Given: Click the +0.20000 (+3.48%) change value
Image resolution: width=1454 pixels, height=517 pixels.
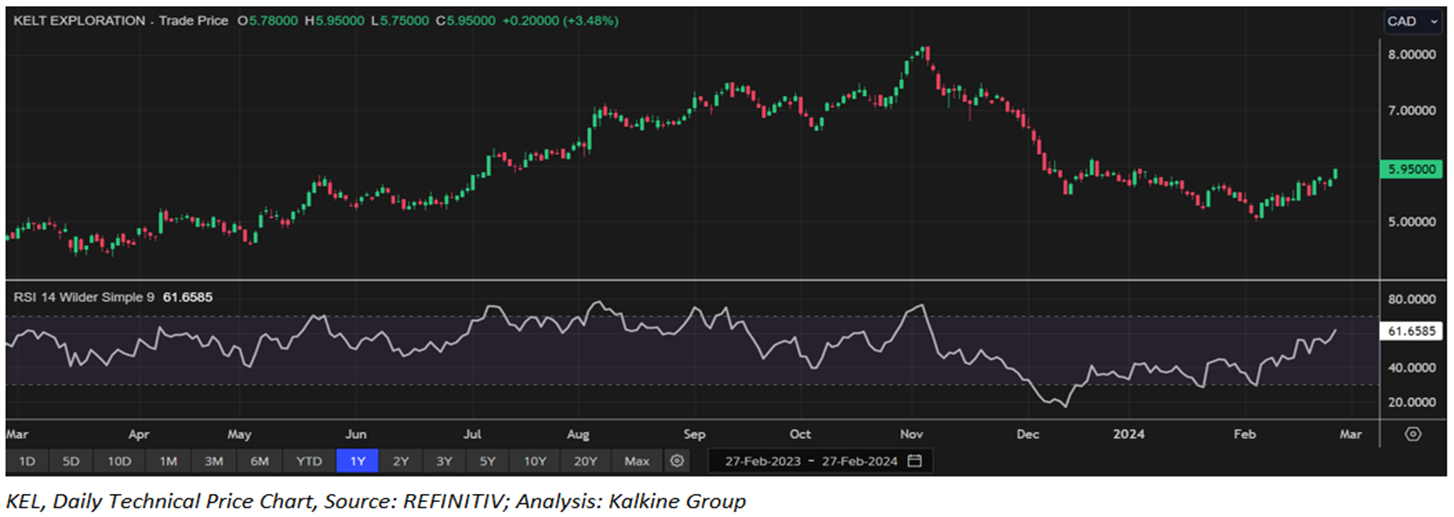Looking at the screenshot, I should coord(559,20).
